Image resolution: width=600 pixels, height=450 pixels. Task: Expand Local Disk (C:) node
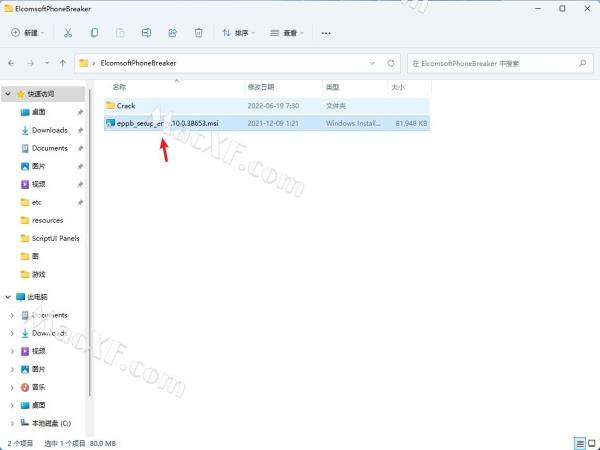12,423
